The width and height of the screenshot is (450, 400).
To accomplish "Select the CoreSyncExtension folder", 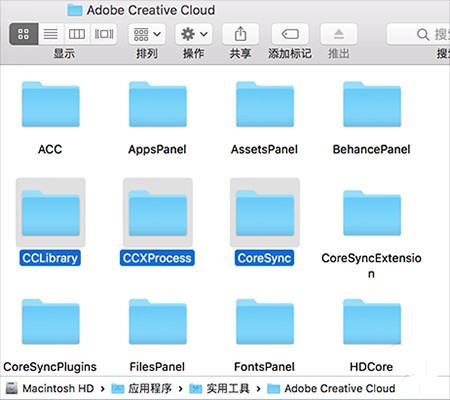I will pos(372,213).
